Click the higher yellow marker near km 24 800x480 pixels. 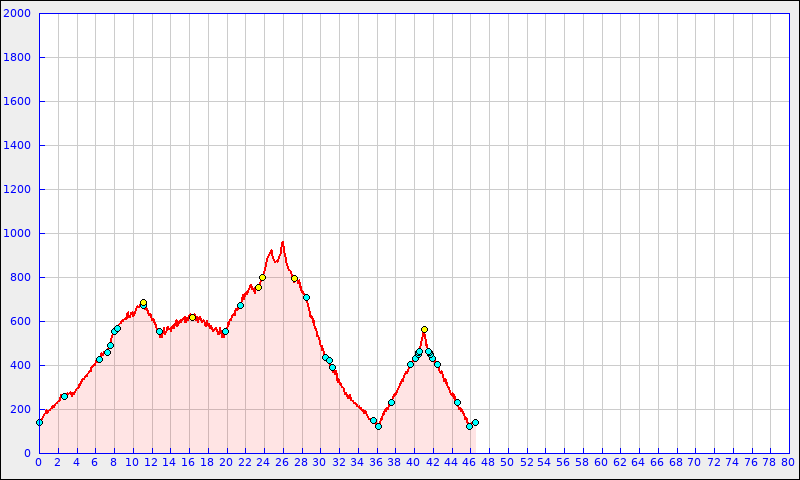click(262, 277)
